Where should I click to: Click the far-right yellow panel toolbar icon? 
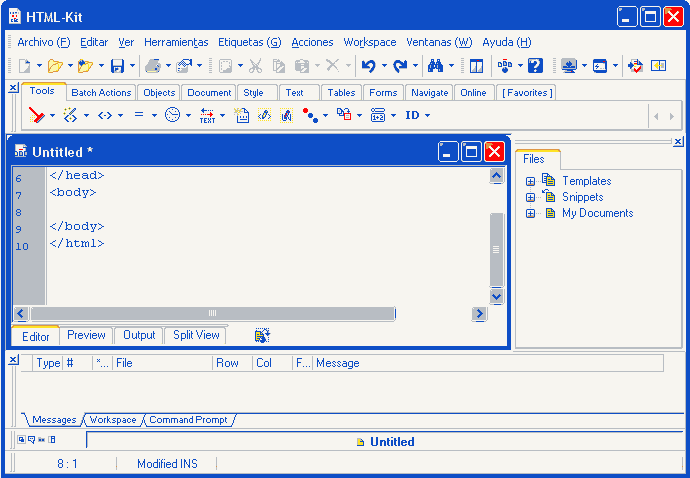[658, 66]
